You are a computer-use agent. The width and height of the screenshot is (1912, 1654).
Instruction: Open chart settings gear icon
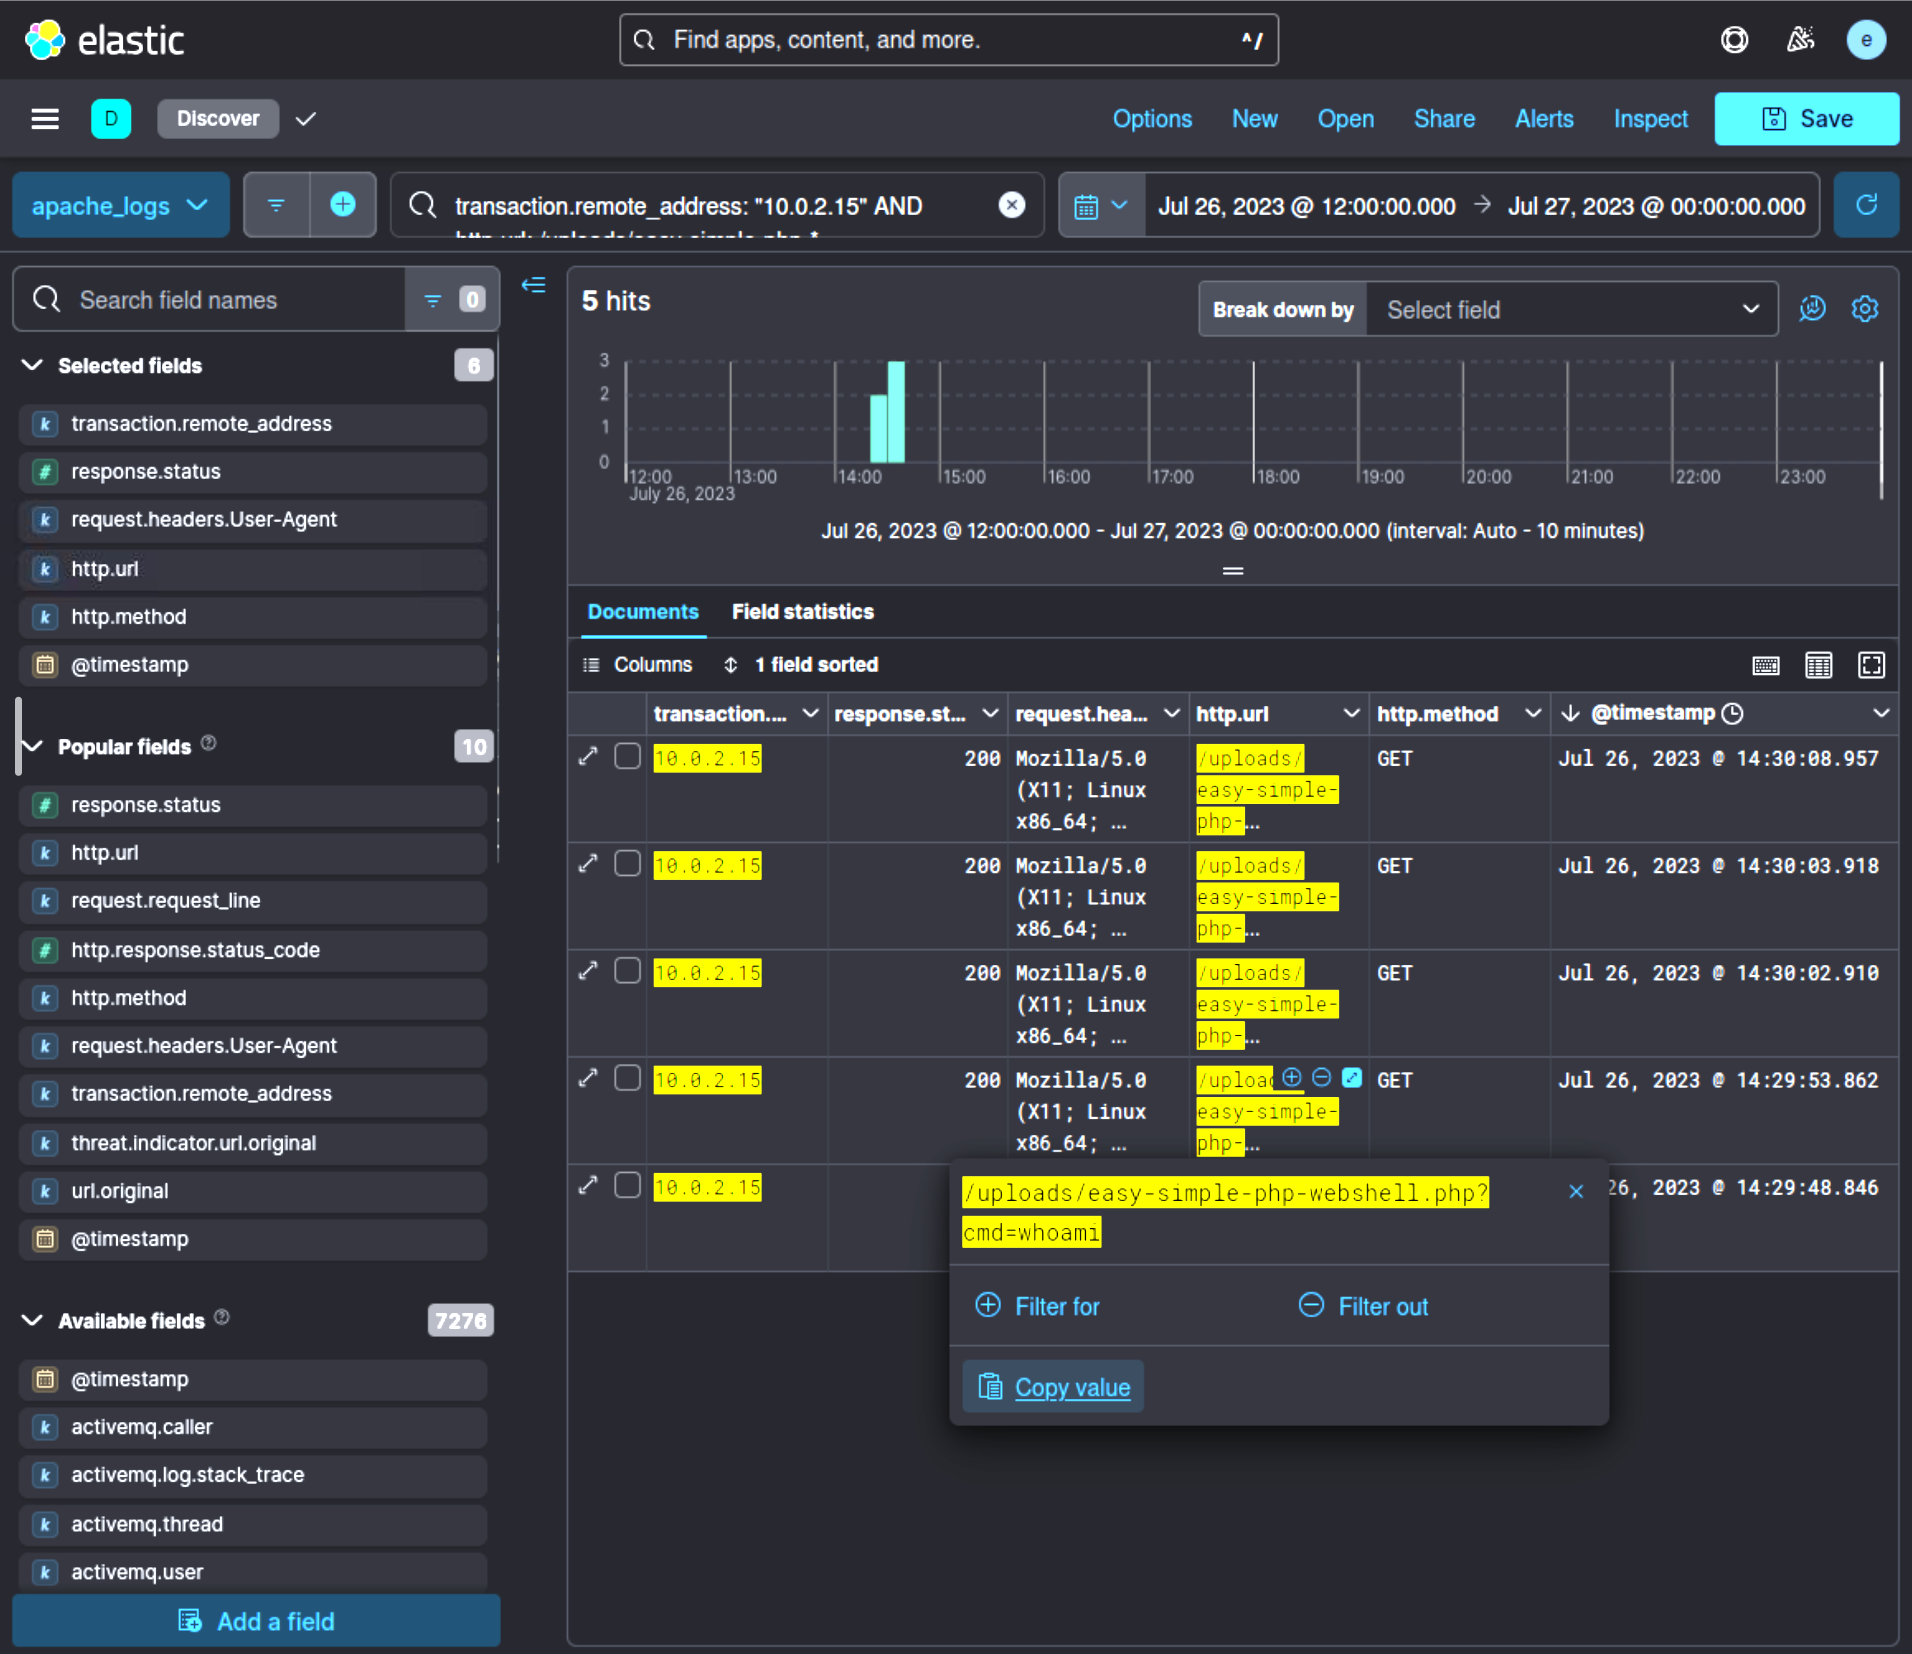pyautogui.click(x=1865, y=309)
